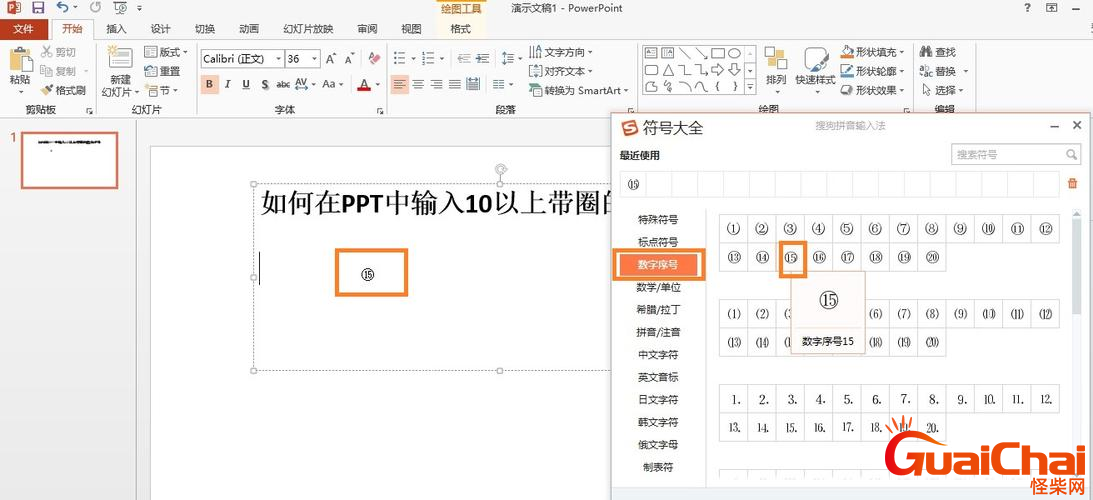The height and width of the screenshot is (500, 1093).
Task: Open the Section (节) dropdown
Action: (162, 90)
